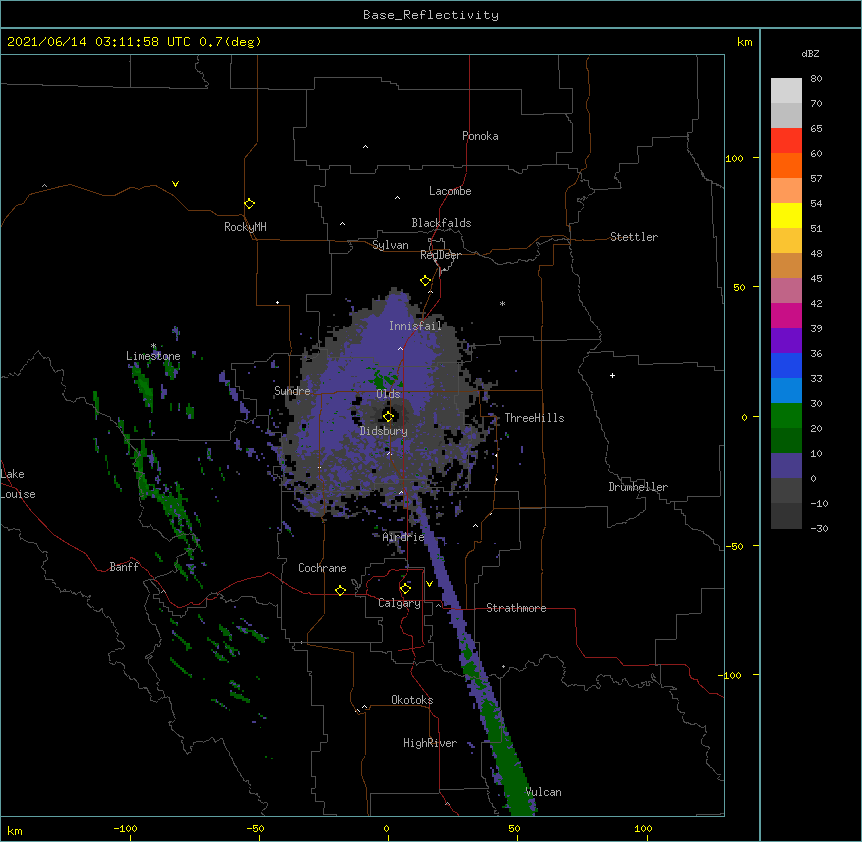The width and height of the screenshot is (862, 842).
Task: Select the yellow v marker northwest of RockyMH
Action: click(175, 184)
